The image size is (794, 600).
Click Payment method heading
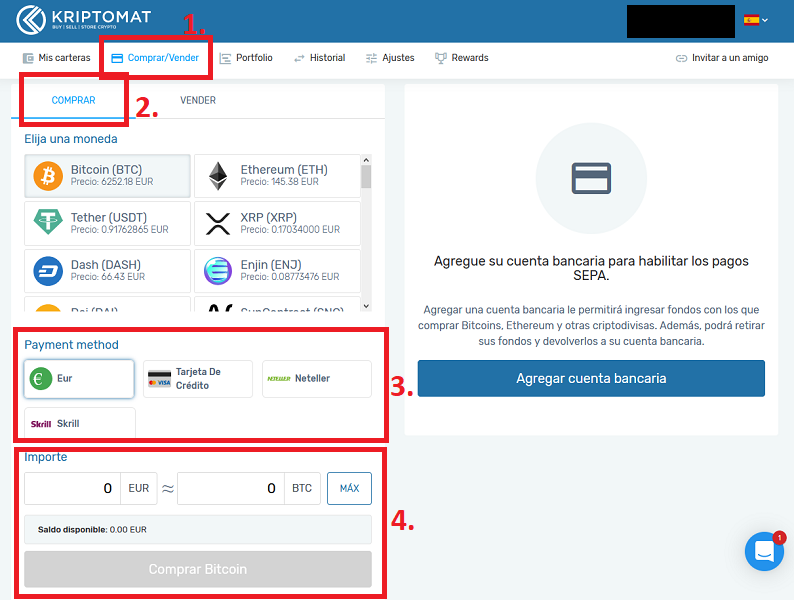[71, 345]
